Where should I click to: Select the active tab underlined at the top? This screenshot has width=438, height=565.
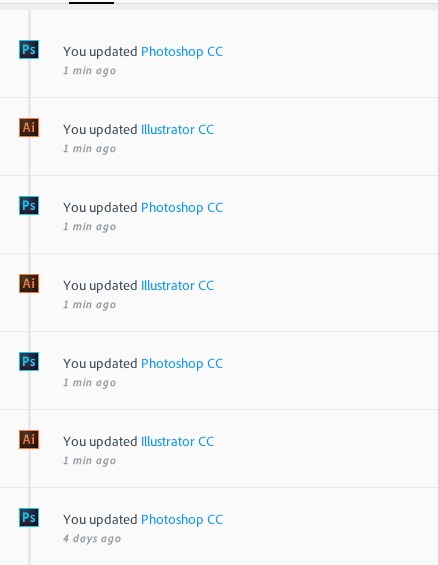91,2
